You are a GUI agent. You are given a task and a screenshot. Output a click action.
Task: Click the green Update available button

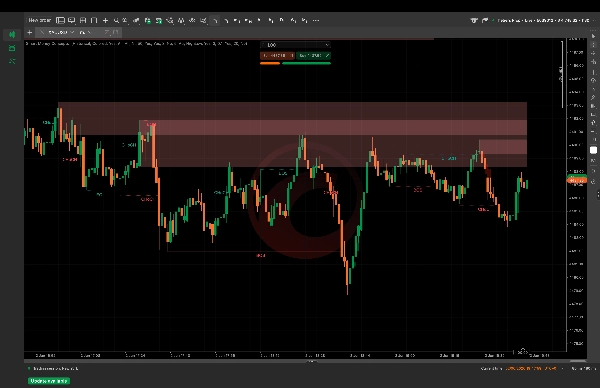tap(49, 381)
